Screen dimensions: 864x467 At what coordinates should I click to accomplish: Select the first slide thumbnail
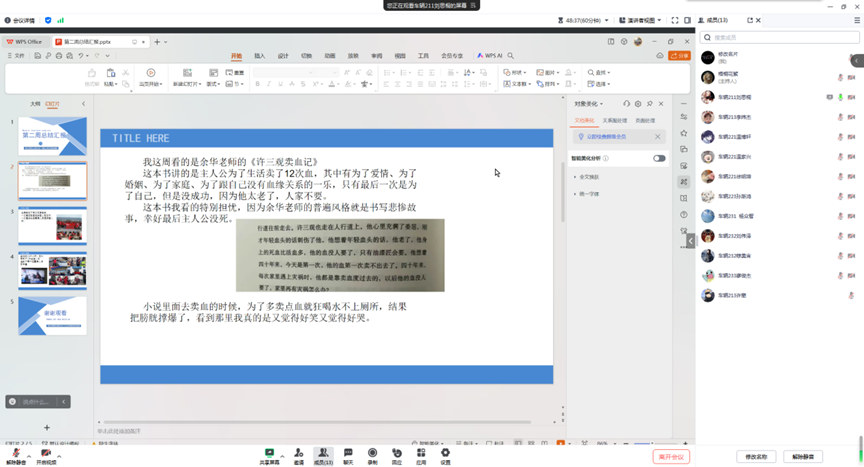click(52, 137)
